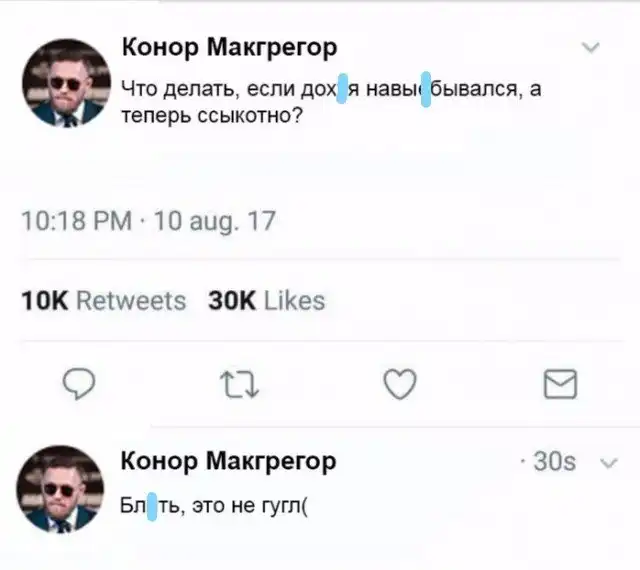Screen dimensions: 640x570
Task: Click the blue censor mark in reply text
Action: tap(153, 501)
